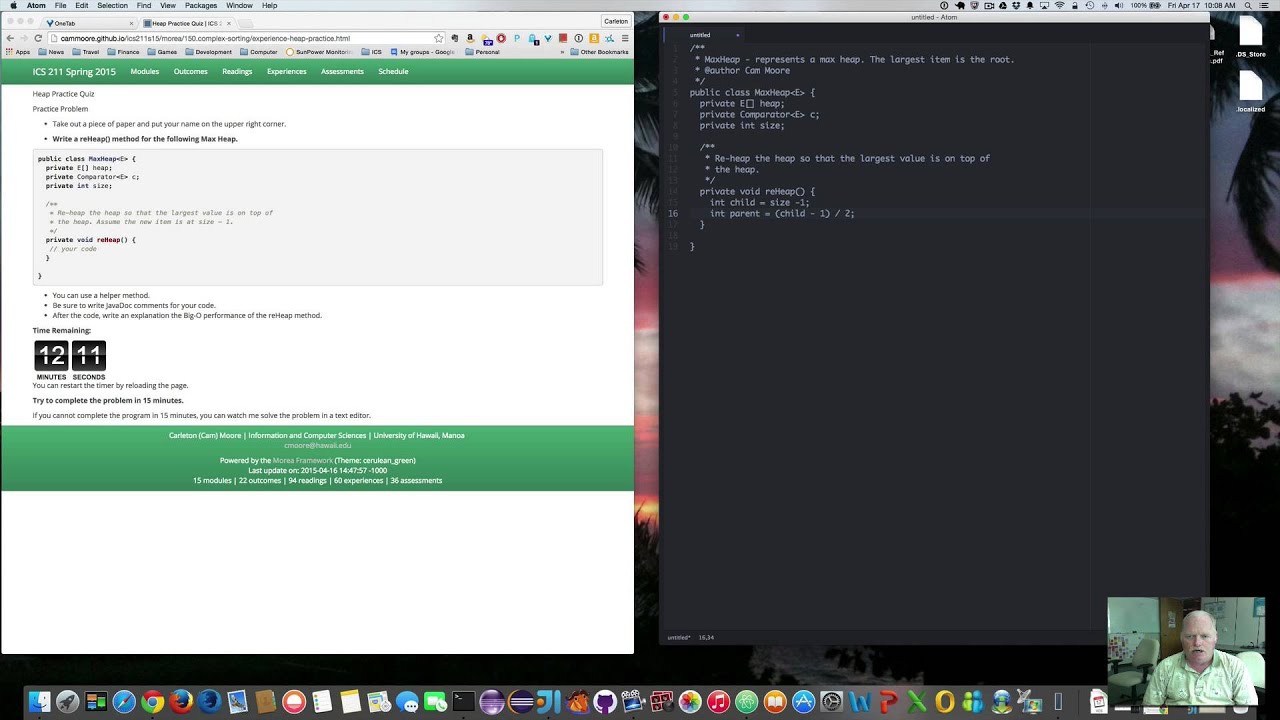The width and height of the screenshot is (1280, 720).
Task: Open the Computer bookmarks folder
Action: [x=258, y=52]
